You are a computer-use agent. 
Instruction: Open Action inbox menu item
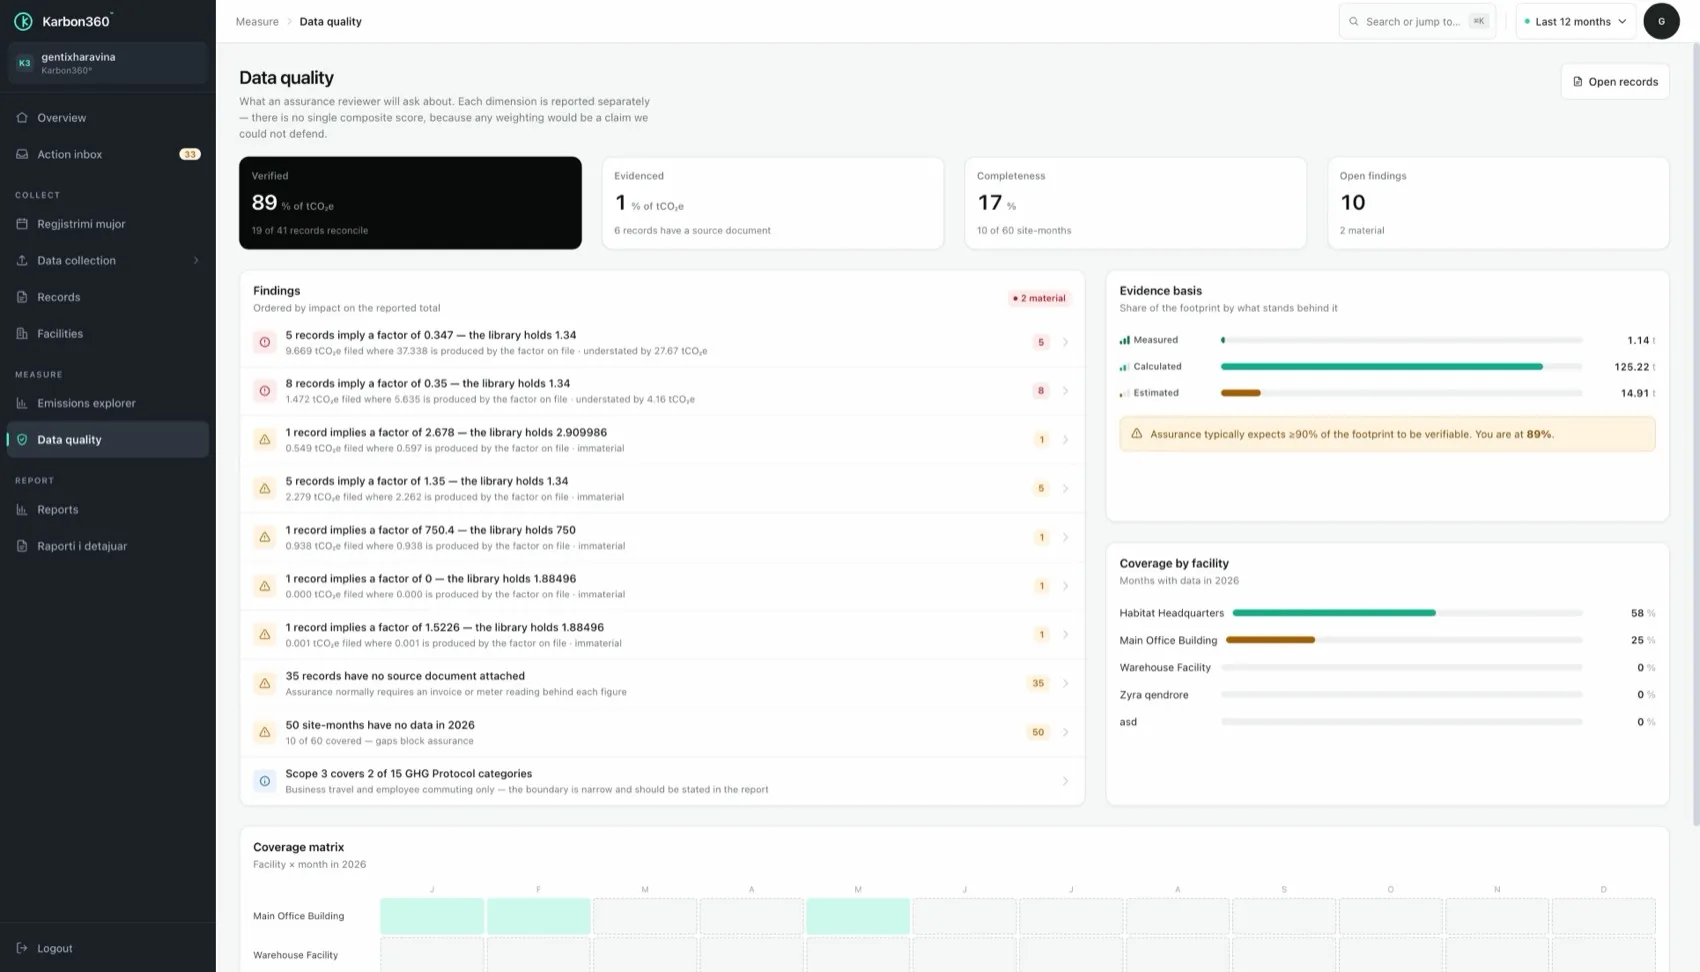(x=108, y=154)
